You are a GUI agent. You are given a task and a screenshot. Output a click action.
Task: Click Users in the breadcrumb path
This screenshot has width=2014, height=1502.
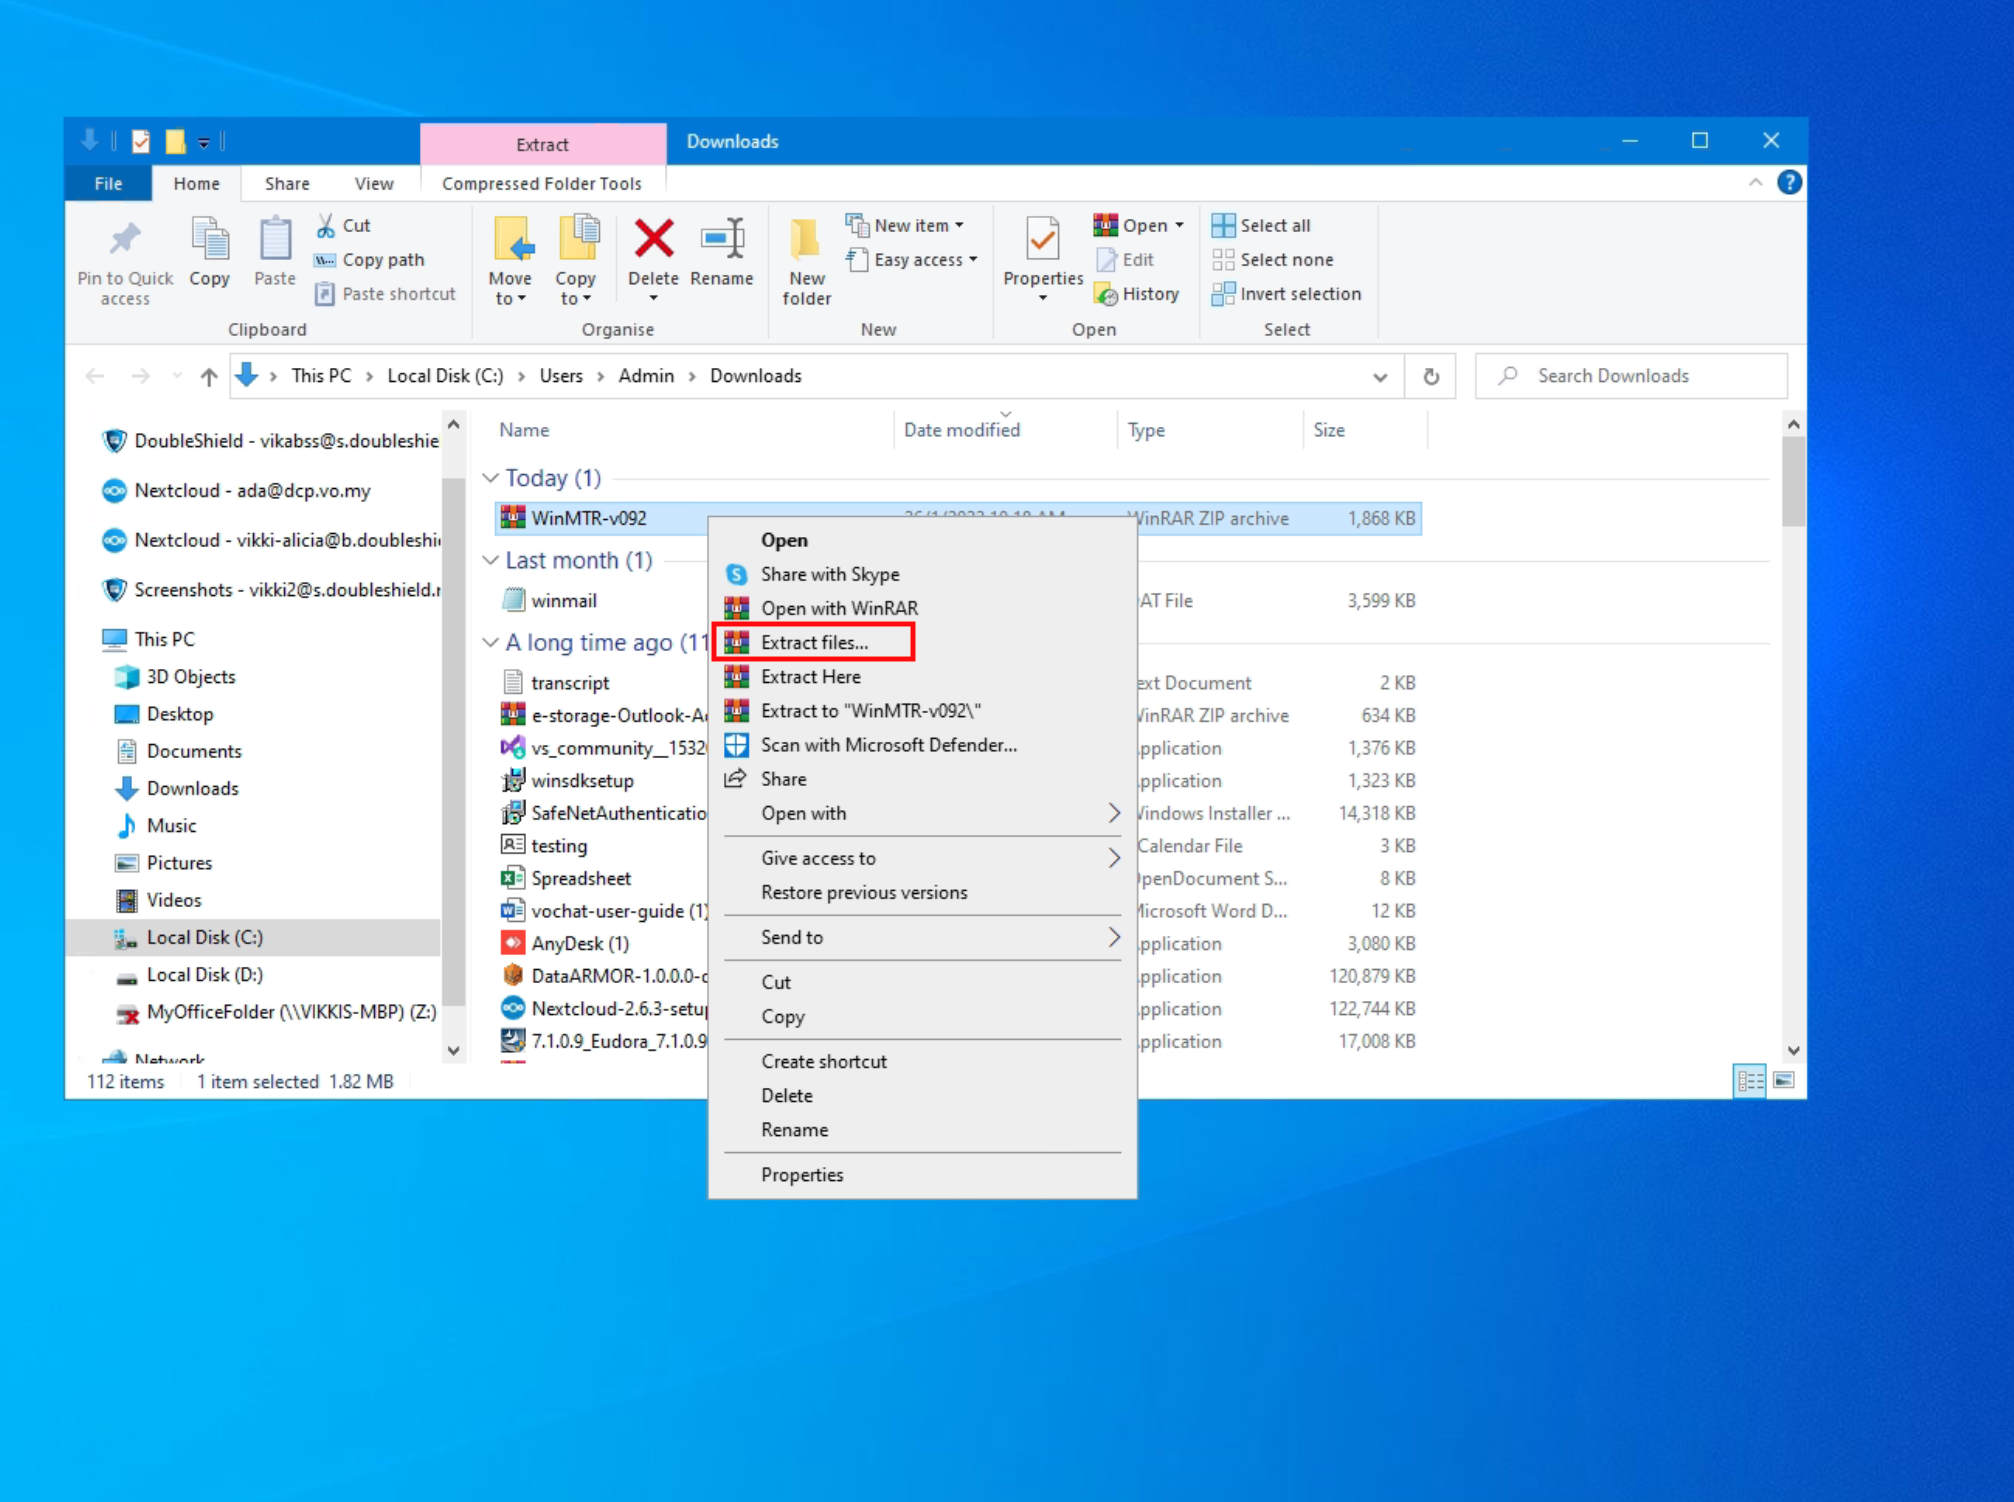tap(560, 376)
